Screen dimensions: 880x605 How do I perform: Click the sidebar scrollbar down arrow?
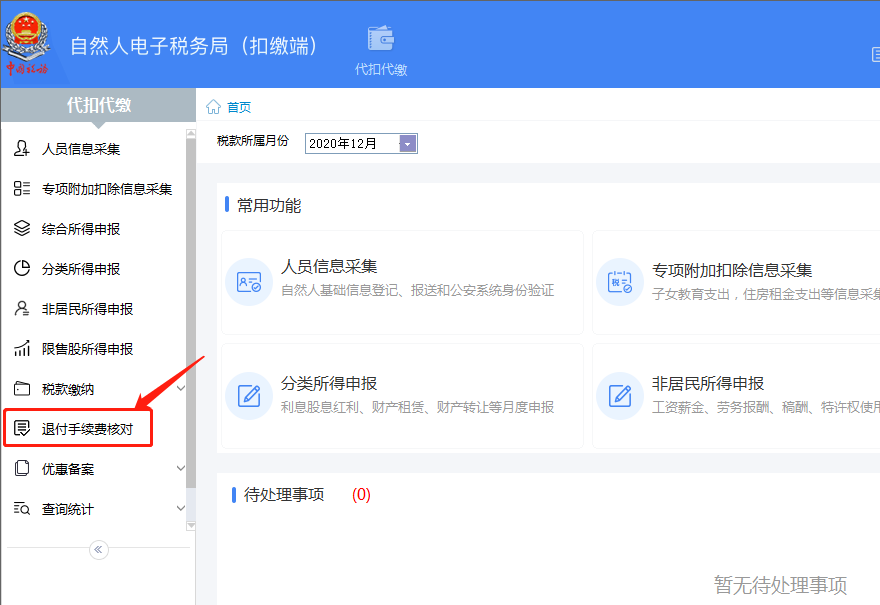point(191,526)
